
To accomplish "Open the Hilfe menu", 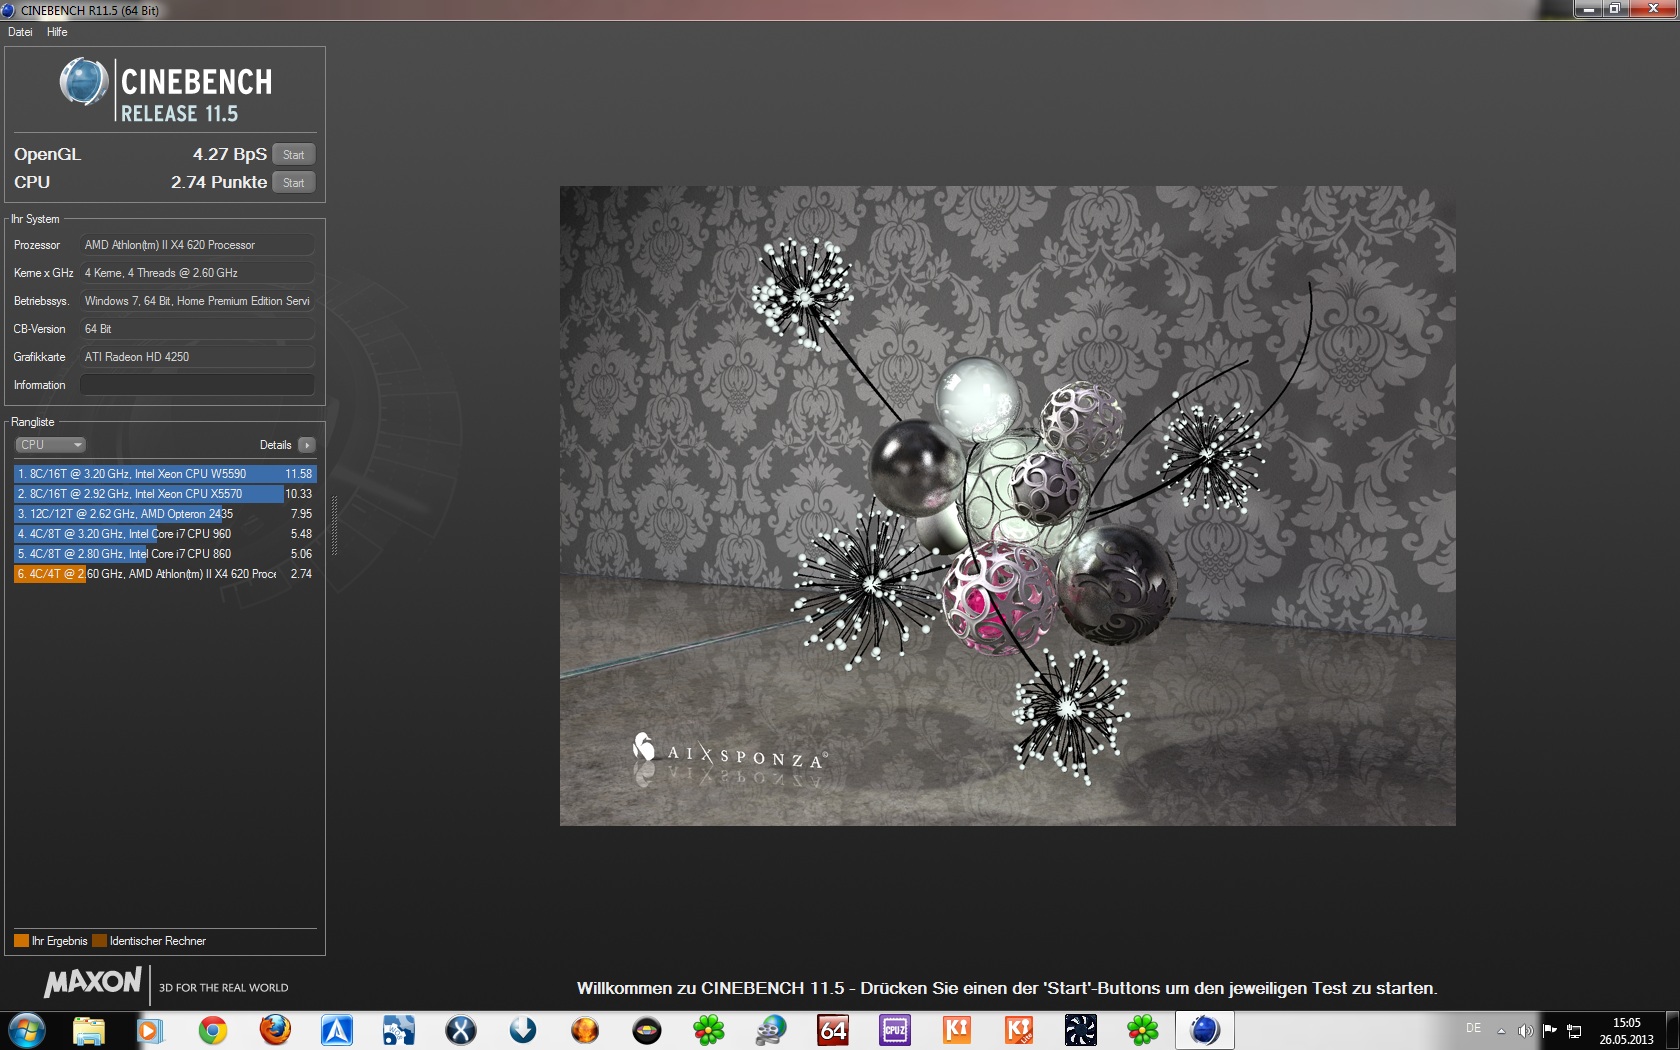I will click(57, 32).
